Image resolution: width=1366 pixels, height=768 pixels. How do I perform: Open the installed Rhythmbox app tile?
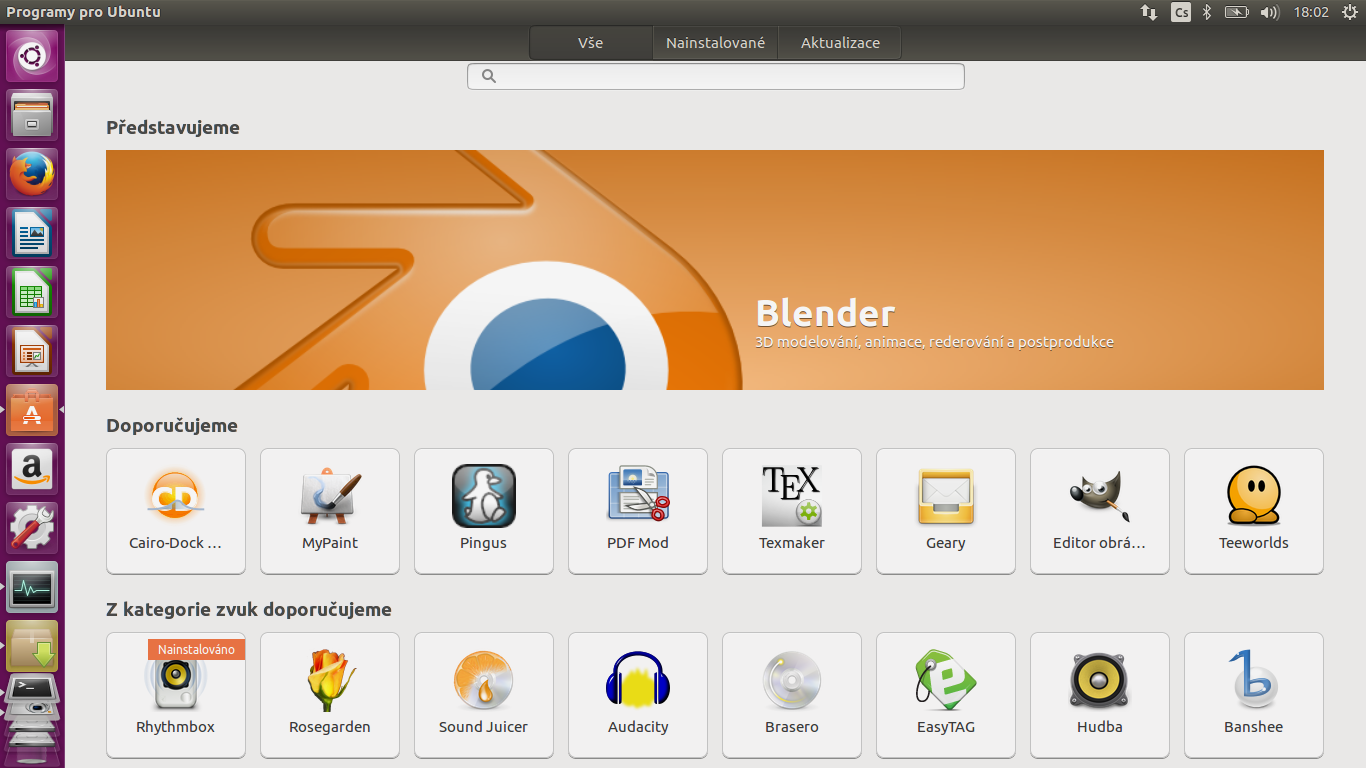tap(176, 695)
